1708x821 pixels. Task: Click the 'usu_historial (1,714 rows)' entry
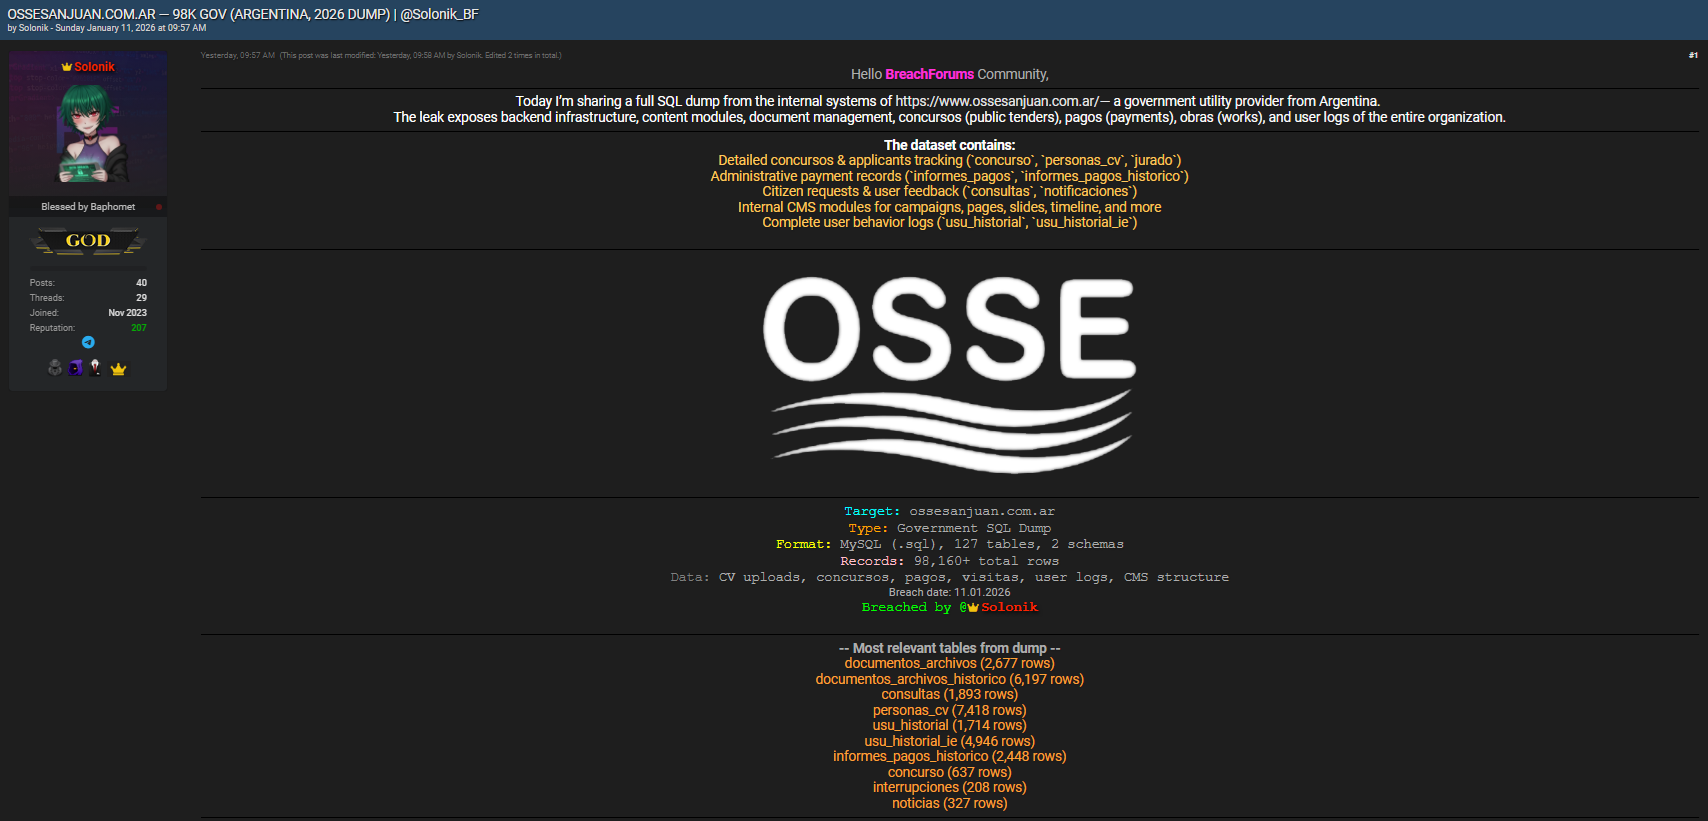[949, 725]
